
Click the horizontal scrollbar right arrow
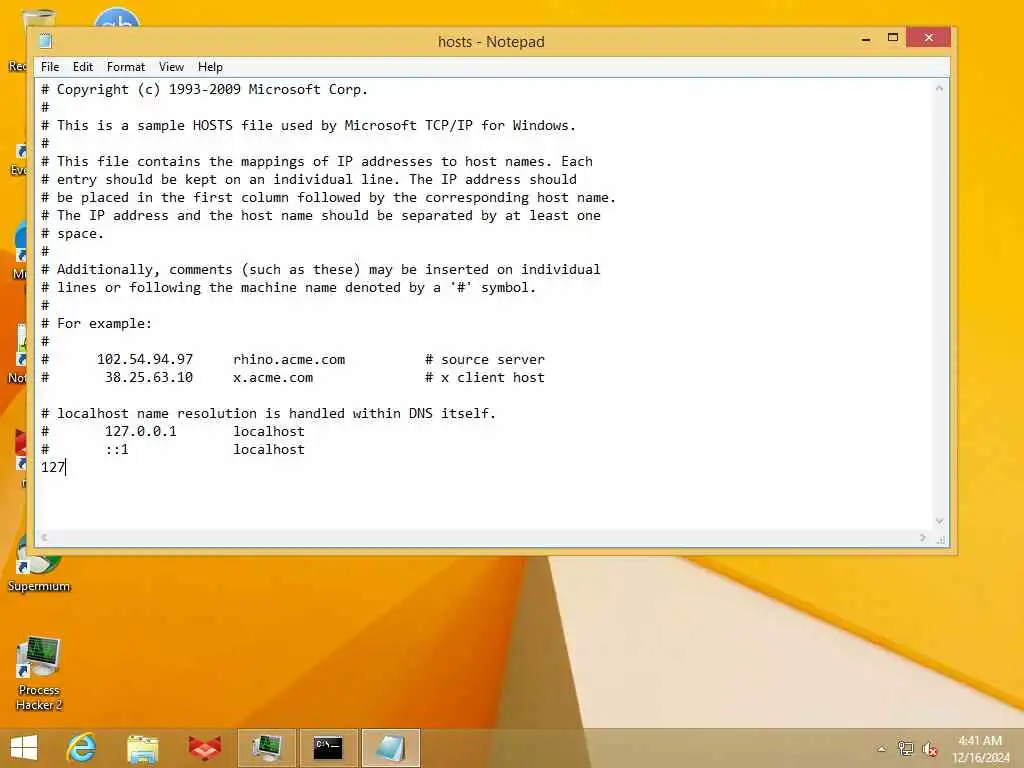coord(923,537)
